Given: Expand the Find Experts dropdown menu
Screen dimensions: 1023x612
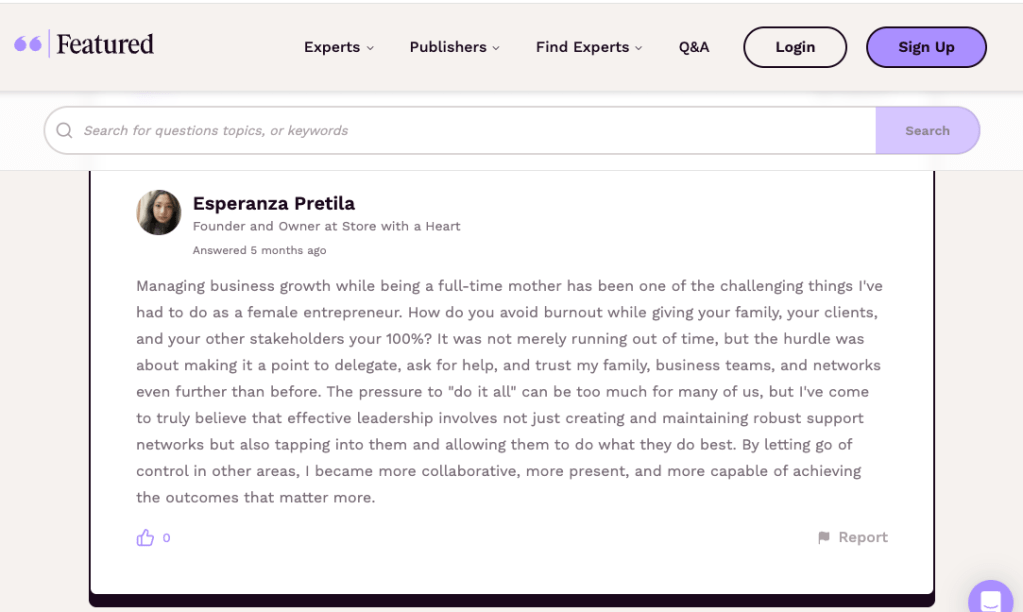Looking at the screenshot, I should tap(588, 47).
